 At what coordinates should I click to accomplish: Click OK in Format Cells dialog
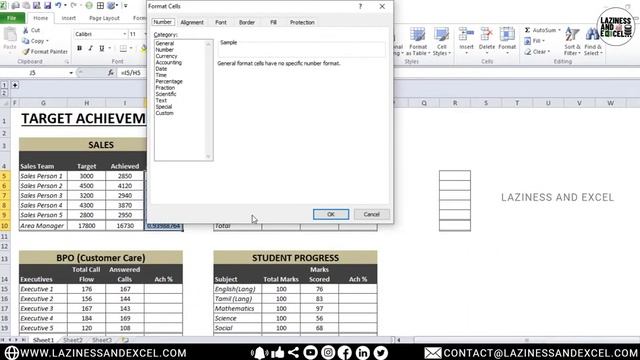[x=331, y=214]
